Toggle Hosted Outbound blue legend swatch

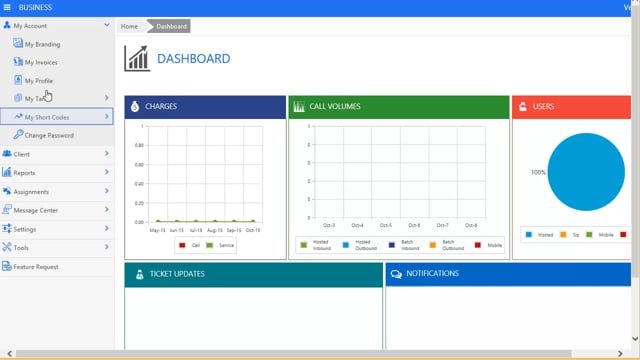346,245
